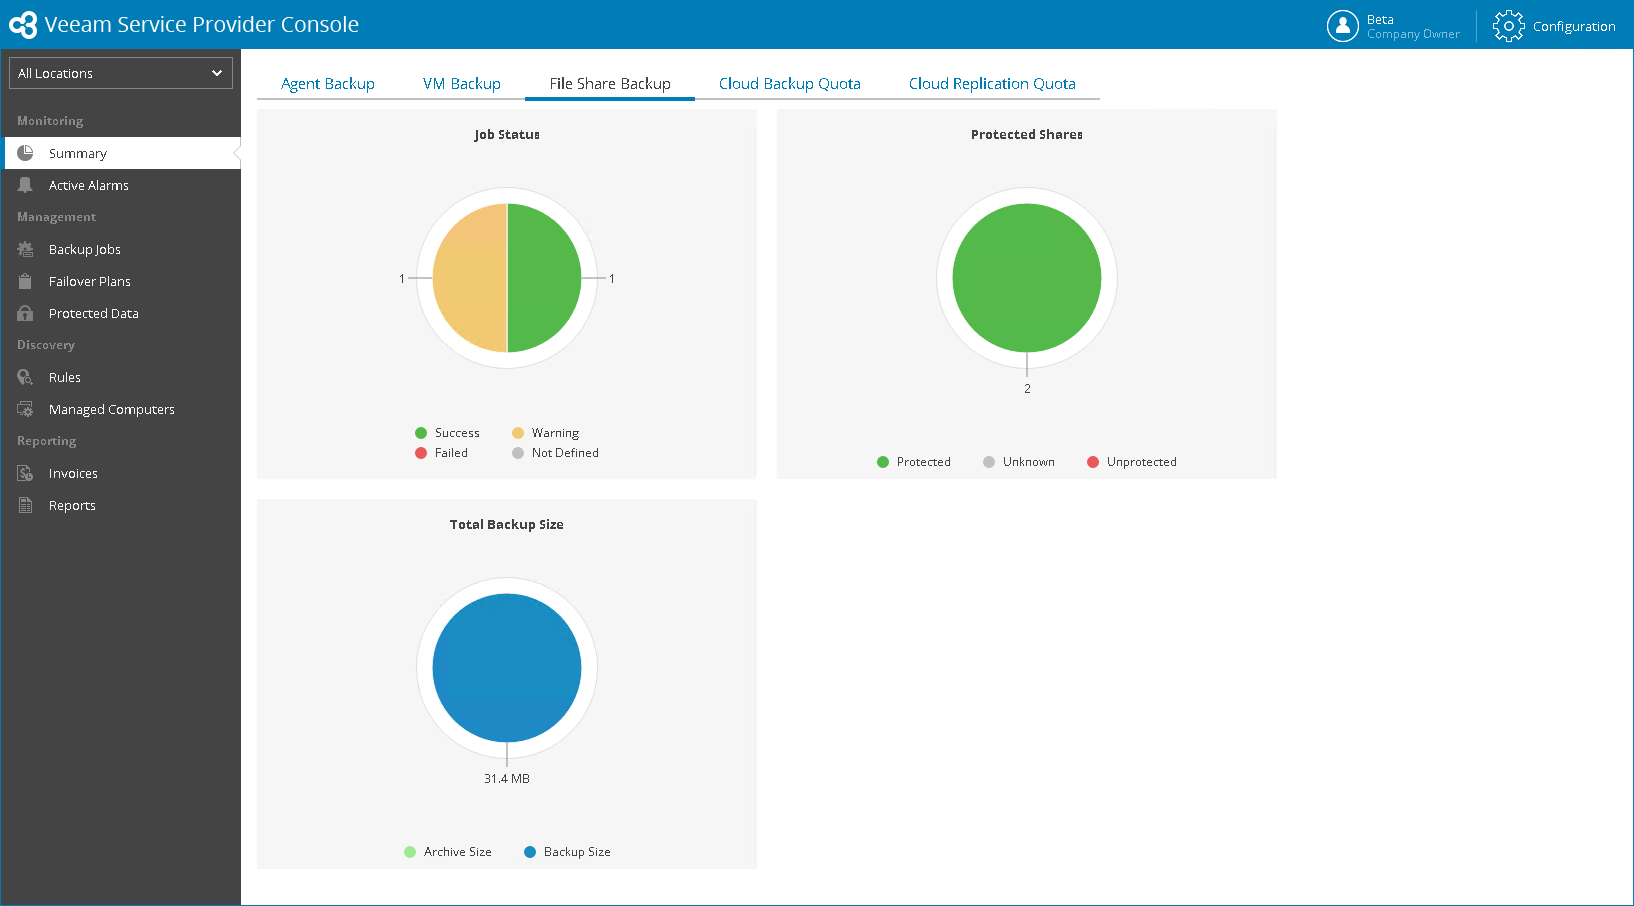Click the Failover Plans clipboard icon
This screenshot has width=1634, height=906.
25,281
